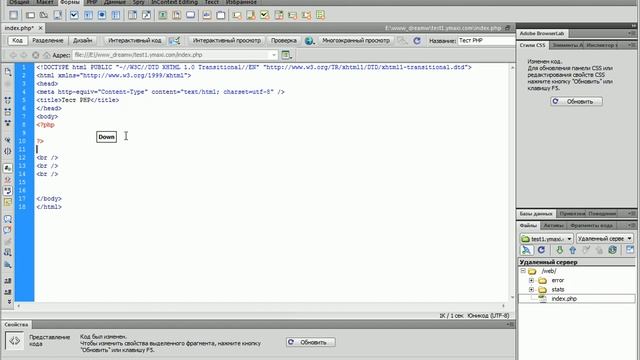
Task: Click the Свойства panel header
Action: click(16, 324)
